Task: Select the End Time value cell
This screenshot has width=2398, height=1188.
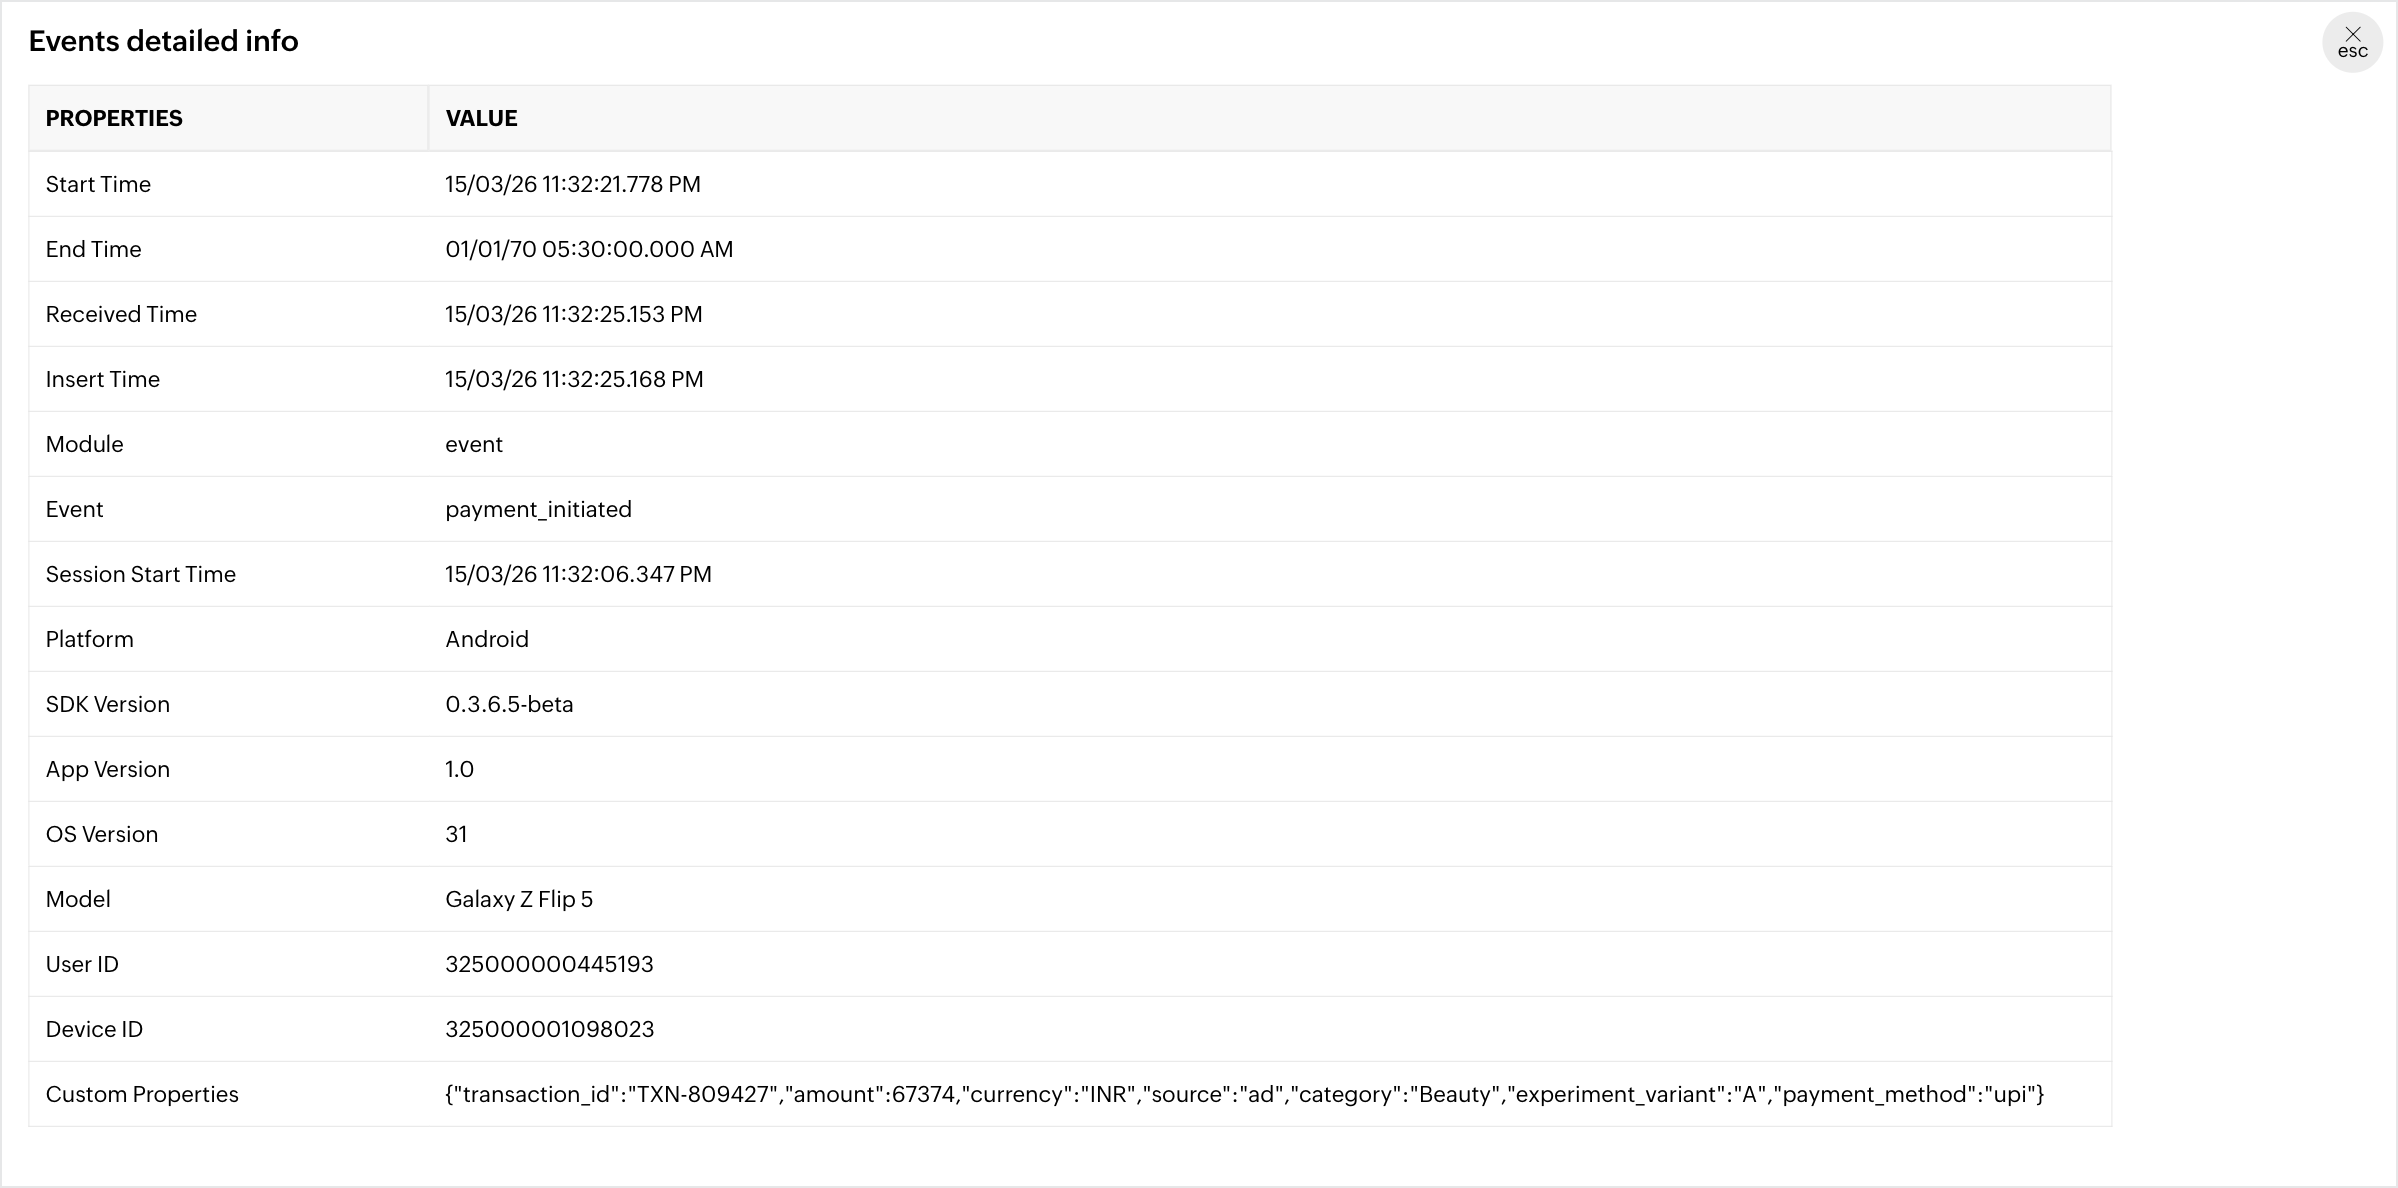Action: pyautogui.click(x=588, y=249)
